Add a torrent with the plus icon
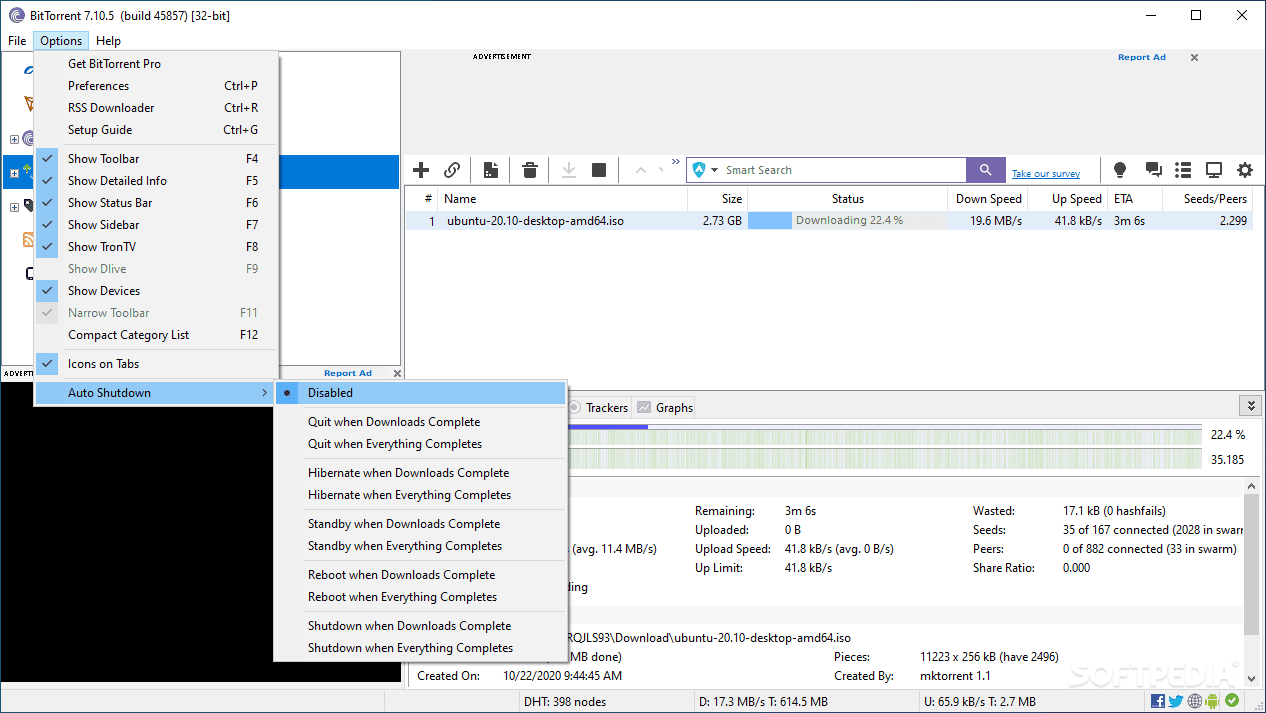The width and height of the screenshot is (1266, 713). click(x=421, y=170)
